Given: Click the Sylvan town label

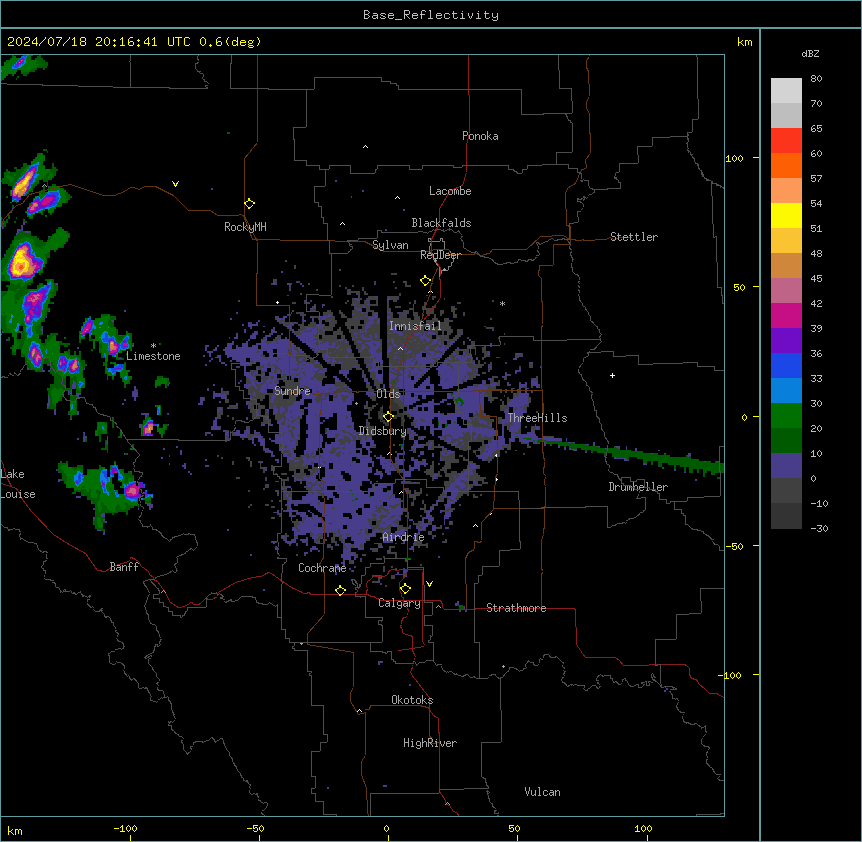Looking at the screenshot, I should click(390, 245).
